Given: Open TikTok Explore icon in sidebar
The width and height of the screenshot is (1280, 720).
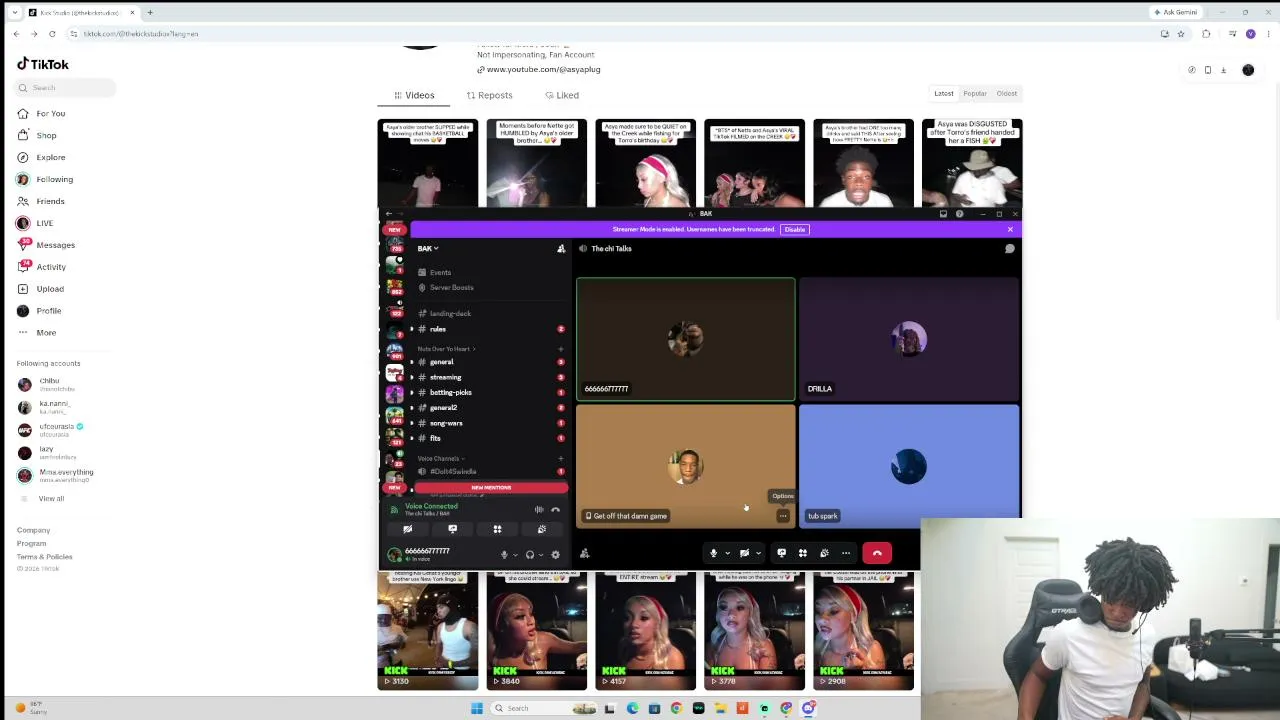Looking at the screenshot, I should (x=23, y=157).
